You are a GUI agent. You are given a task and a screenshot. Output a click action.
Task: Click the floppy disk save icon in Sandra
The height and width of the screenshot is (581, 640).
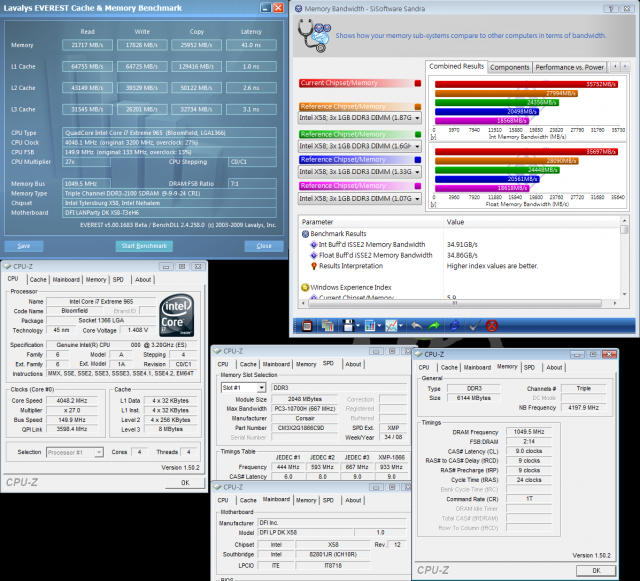tap(348, 326)
